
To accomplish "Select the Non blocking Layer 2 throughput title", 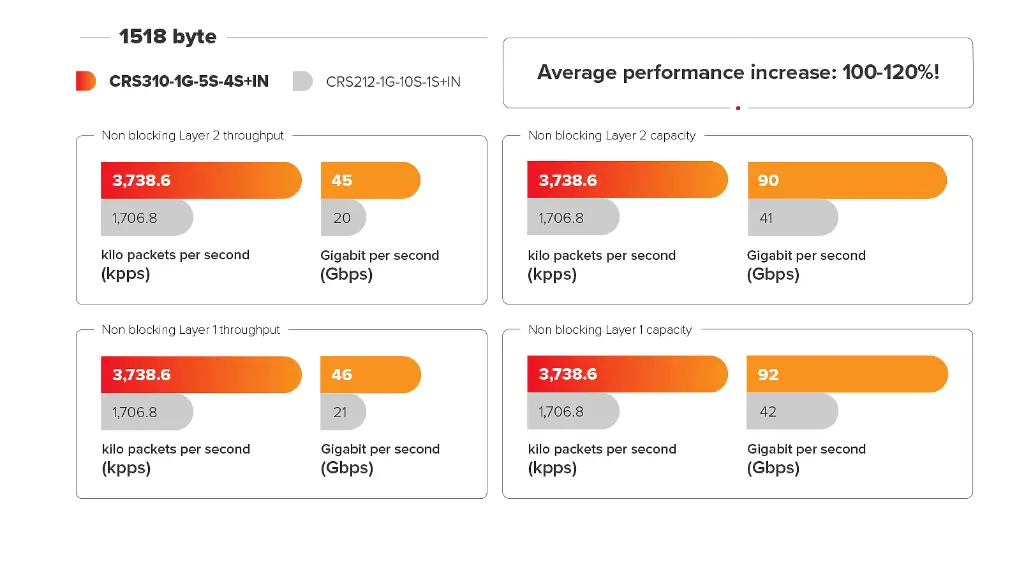I will click(x=193, y=135).
